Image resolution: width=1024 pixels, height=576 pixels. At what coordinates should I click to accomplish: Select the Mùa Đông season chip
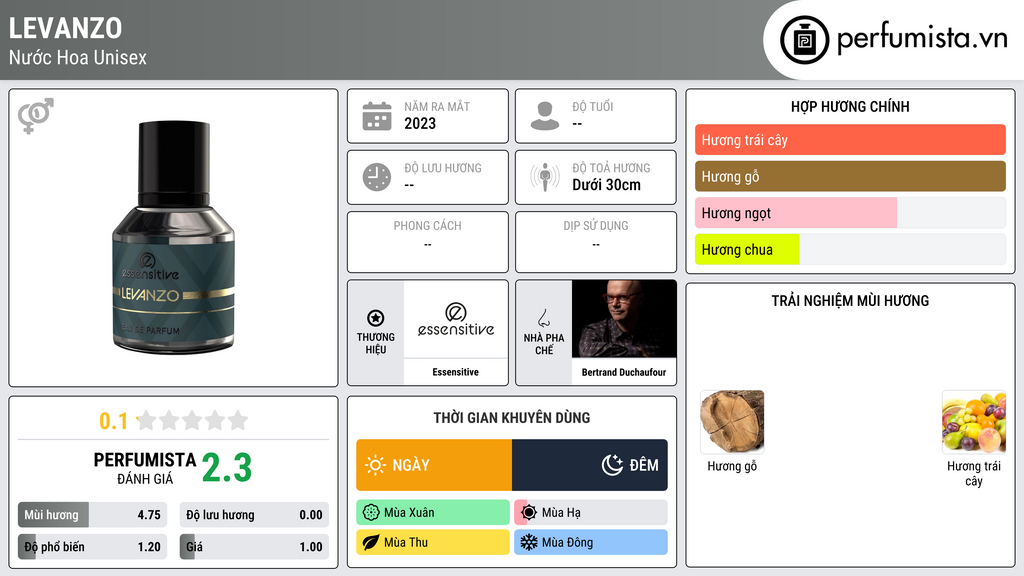click(591, 542)
